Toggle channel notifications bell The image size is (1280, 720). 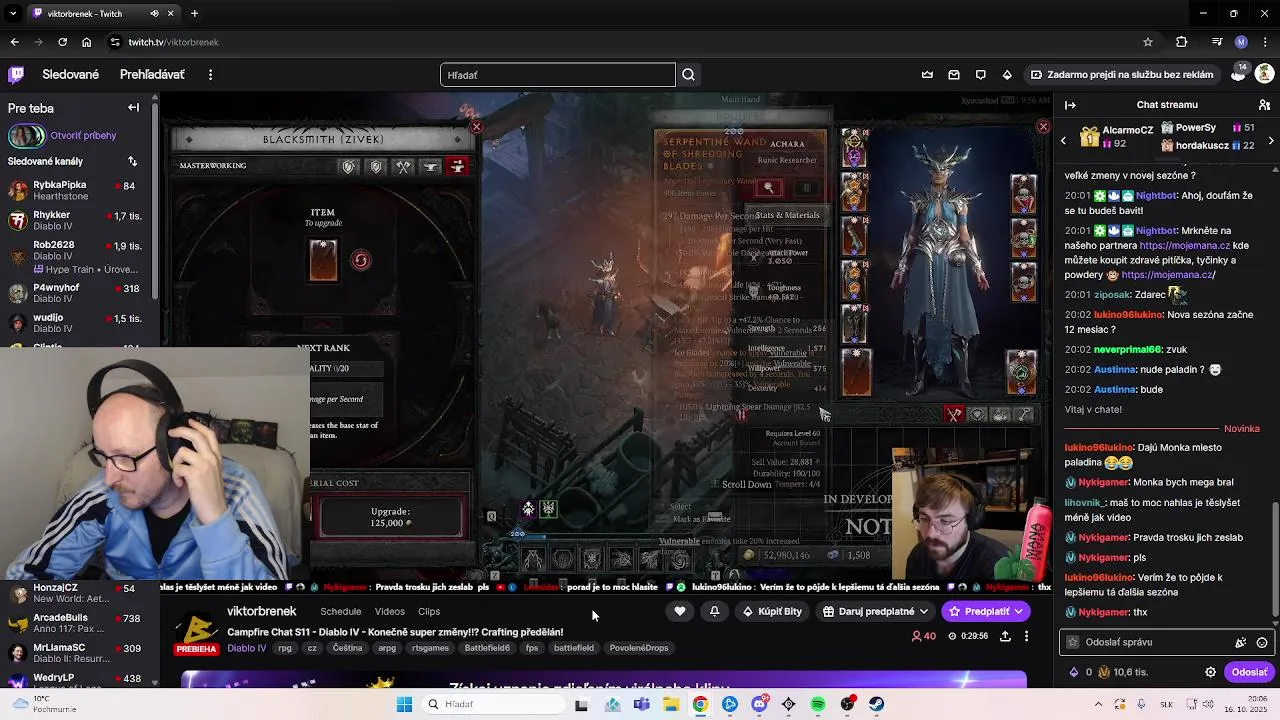point(714,611)
